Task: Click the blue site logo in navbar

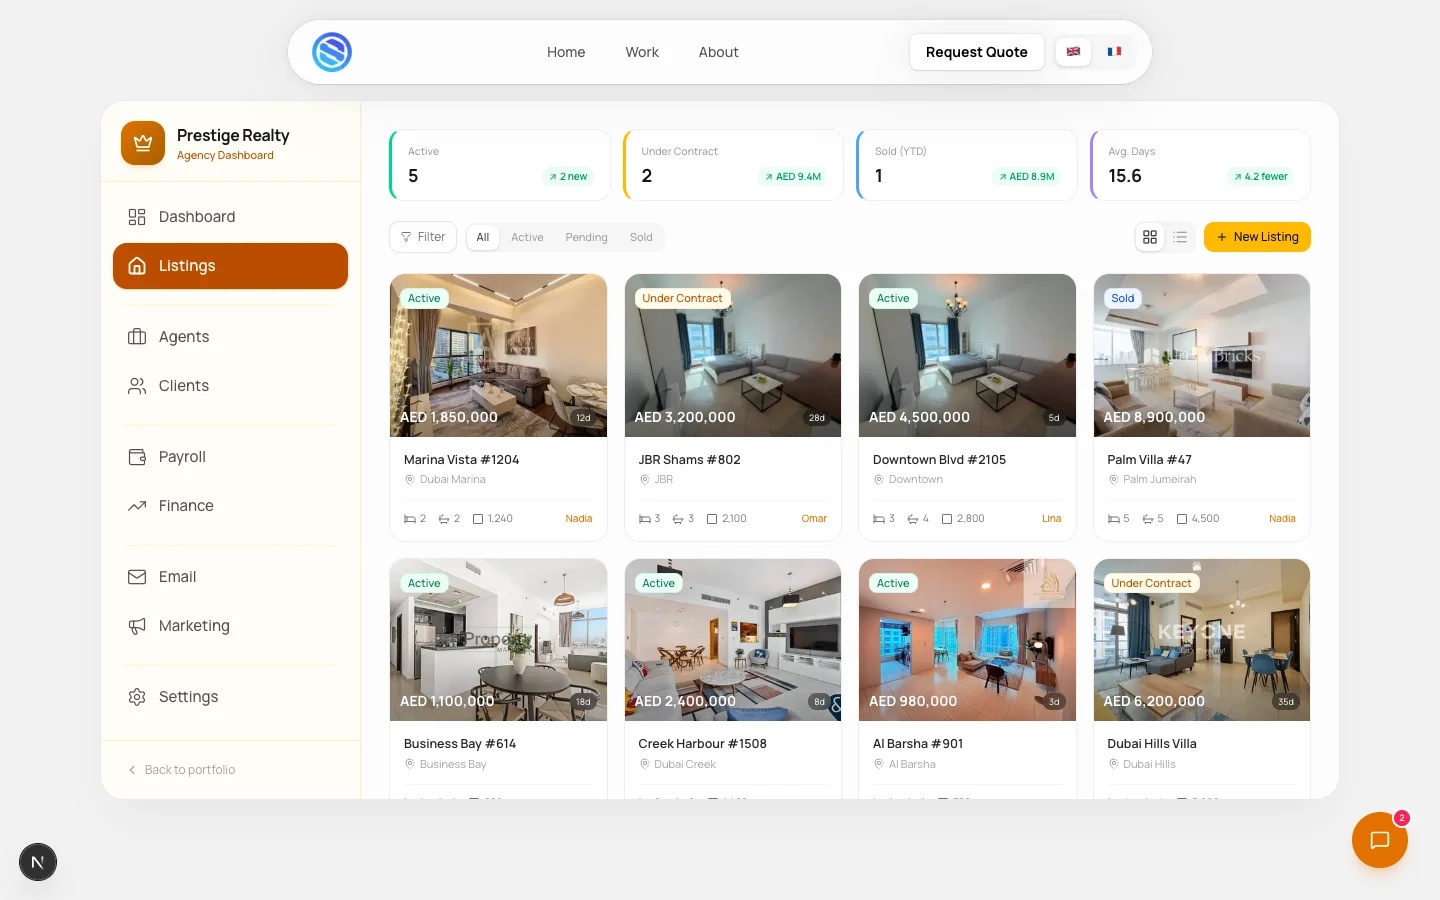Action: click(332, 52)
